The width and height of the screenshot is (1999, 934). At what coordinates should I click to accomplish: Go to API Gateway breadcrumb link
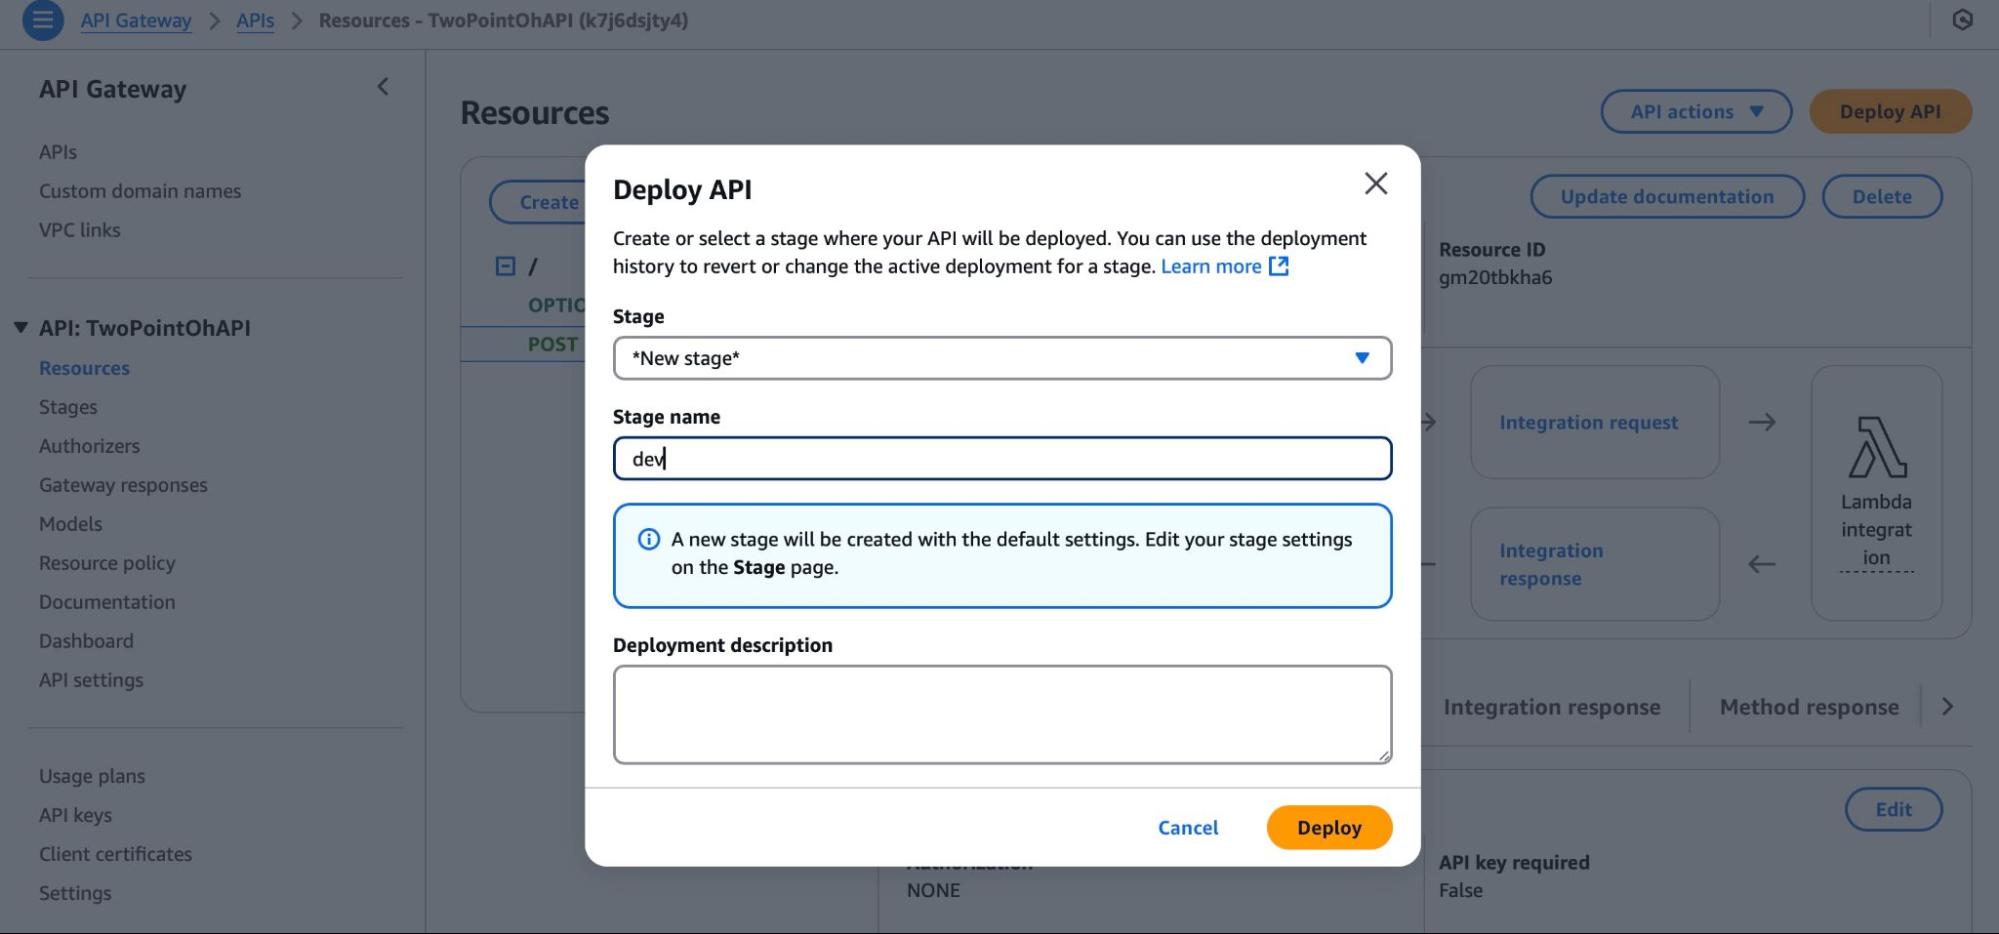[136, 20]
